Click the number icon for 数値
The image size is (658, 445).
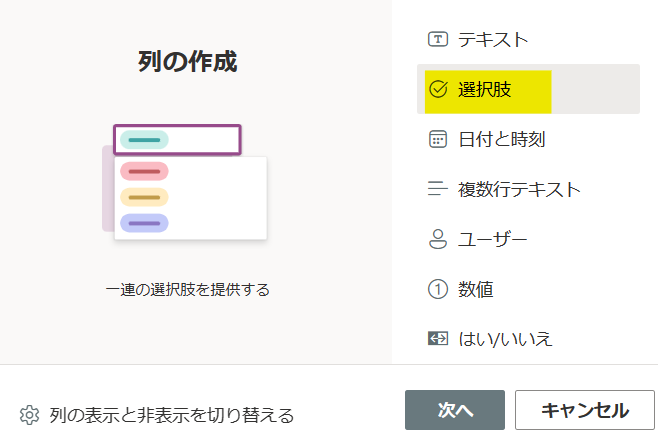[436, 289]
